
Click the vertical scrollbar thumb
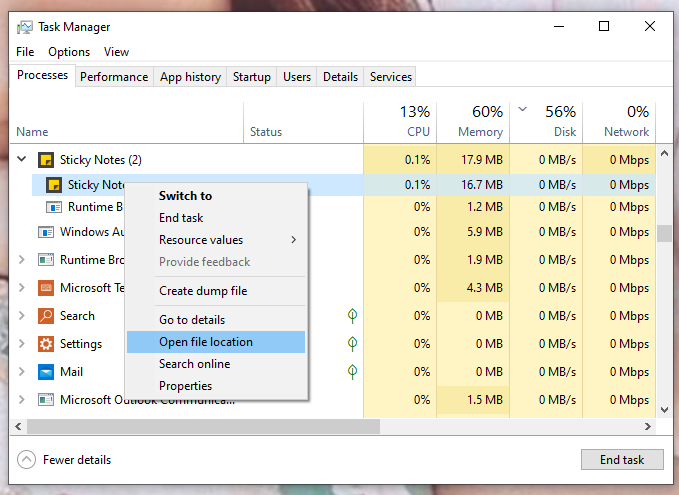tap(665, 233)
